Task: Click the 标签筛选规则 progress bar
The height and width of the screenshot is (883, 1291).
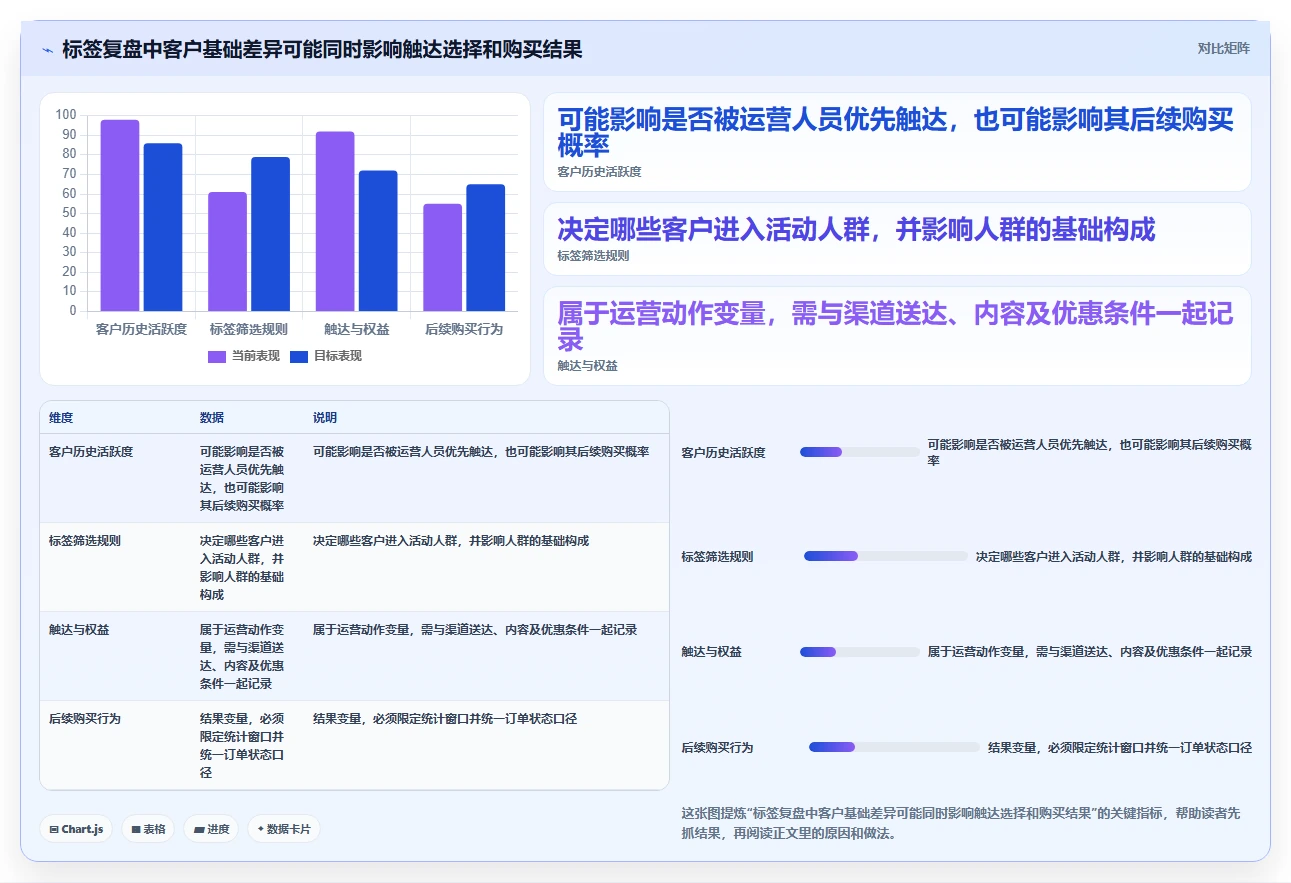Action: [x=886, y=556]
